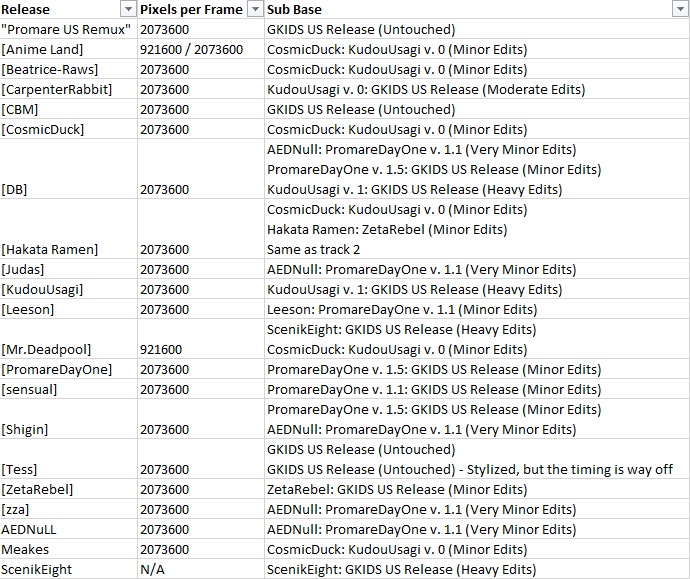Click the ScenikEight release cell
Image resolution: width=690 pixels, height=579 pixels.
[x=69, y=569]
